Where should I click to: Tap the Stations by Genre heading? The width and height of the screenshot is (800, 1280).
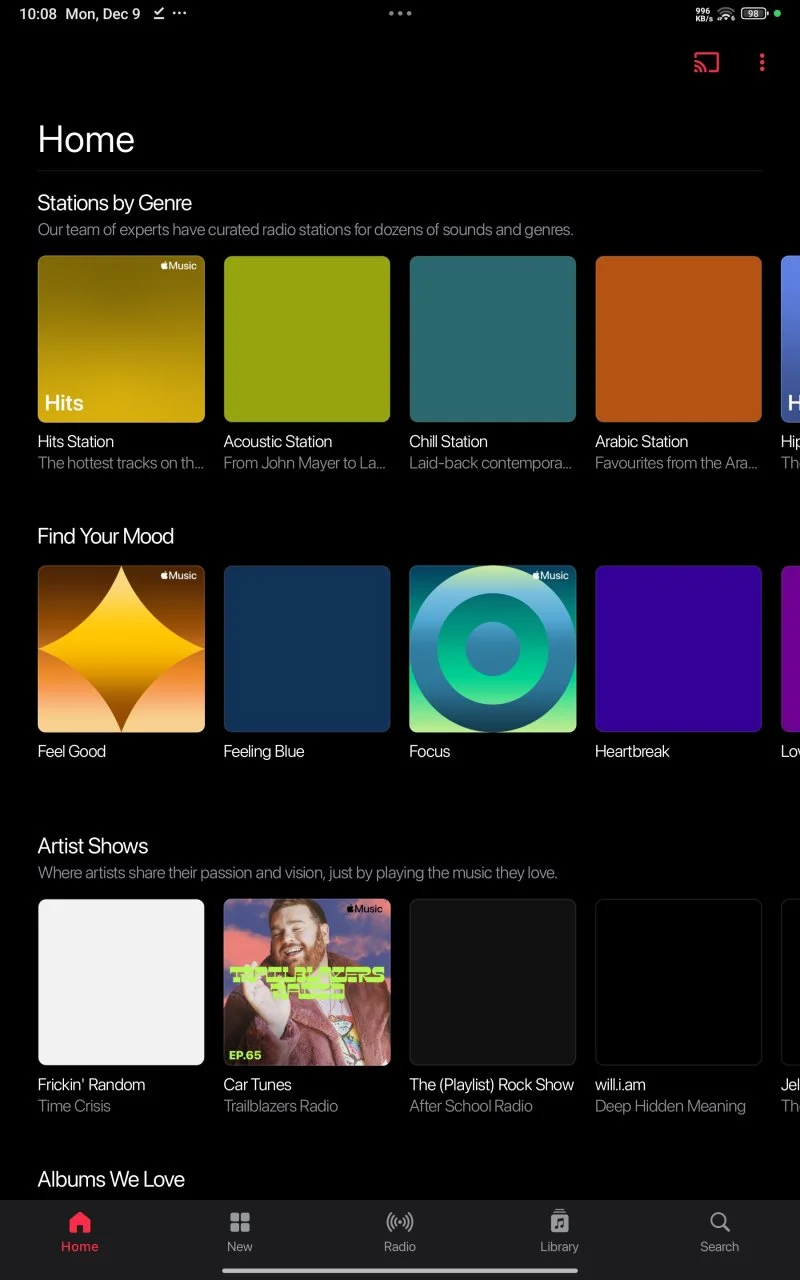click(x=115, y=203)
